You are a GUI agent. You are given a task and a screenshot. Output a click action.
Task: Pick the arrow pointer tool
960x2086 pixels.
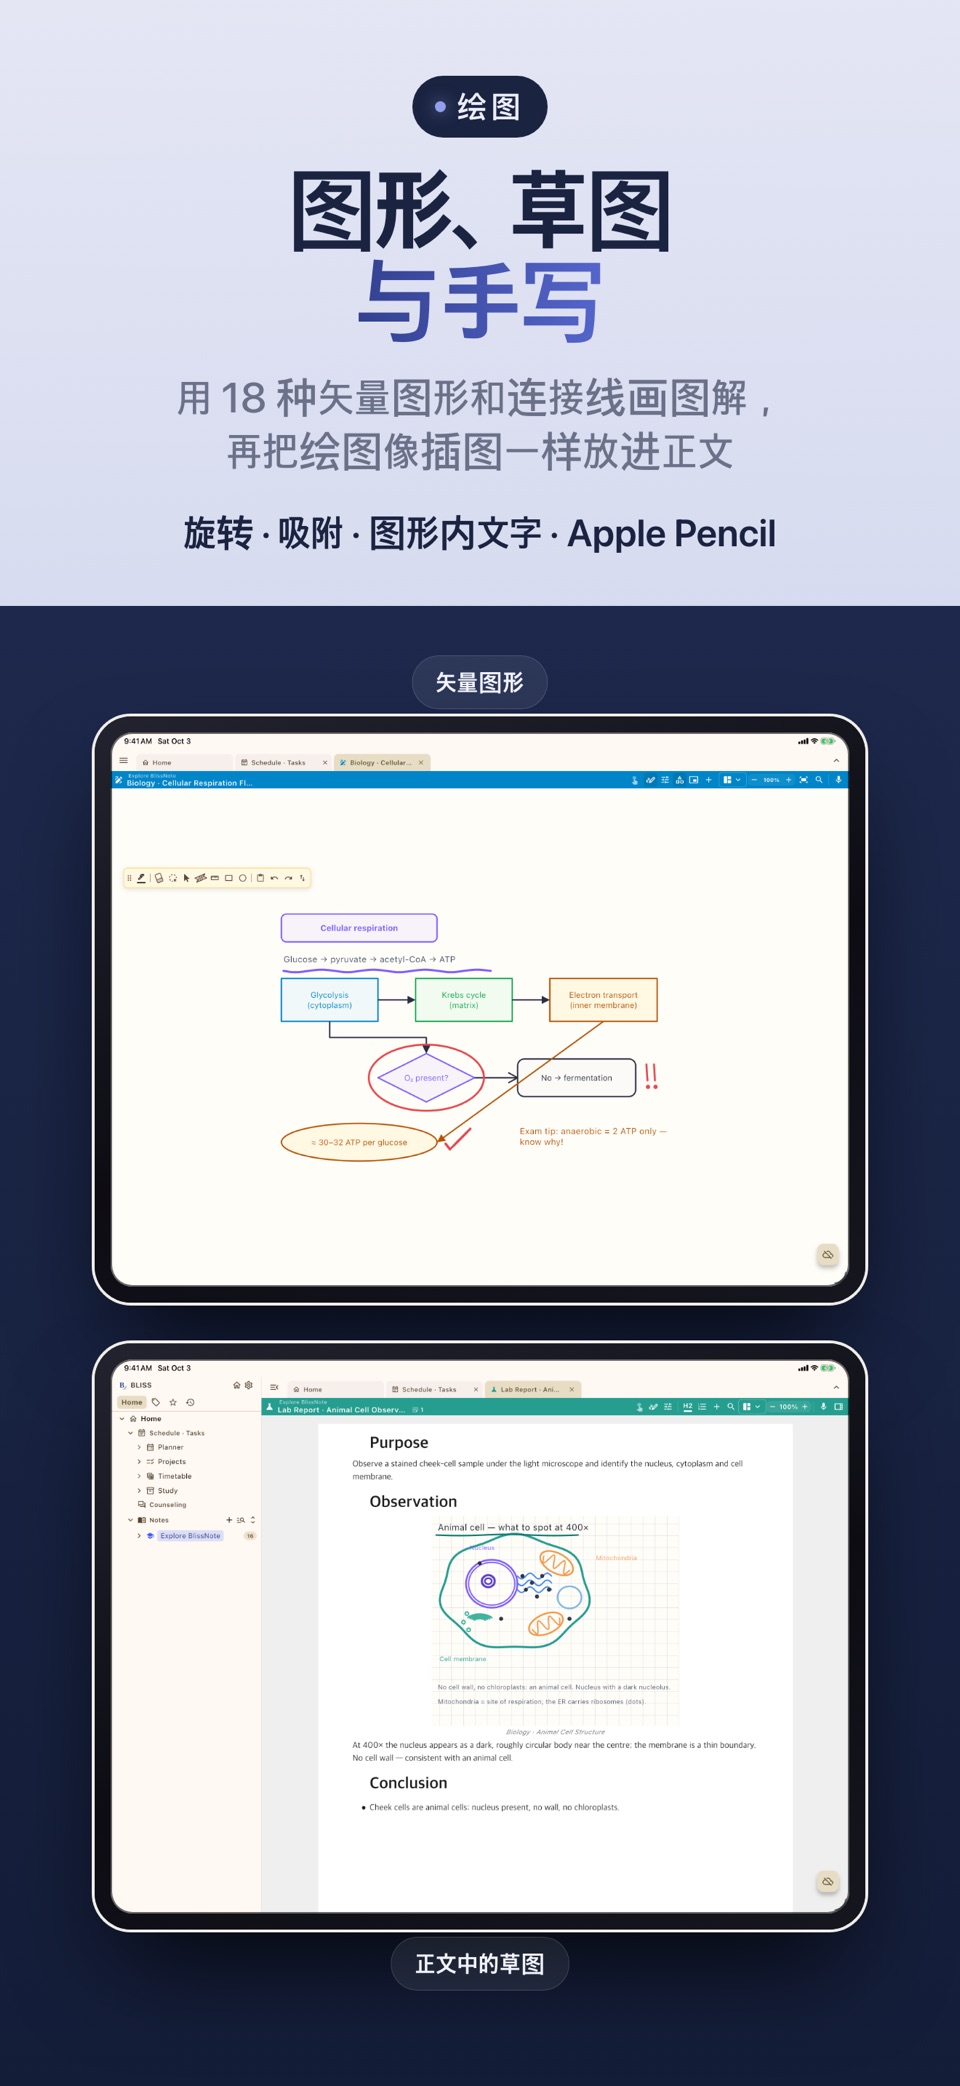coord(186,878)
